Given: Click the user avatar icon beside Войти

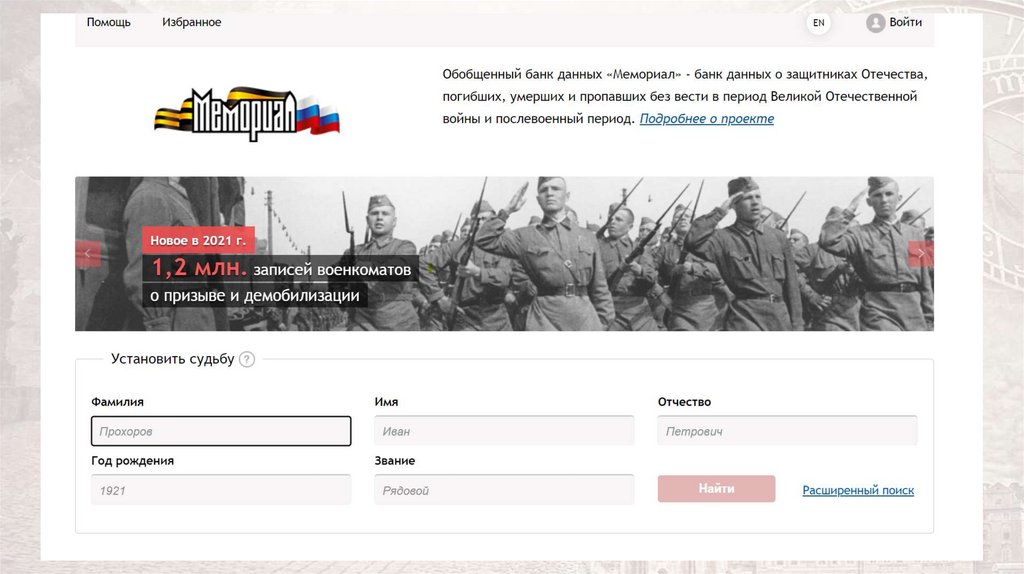Looking at the screenshot, I should click(875, 23).
